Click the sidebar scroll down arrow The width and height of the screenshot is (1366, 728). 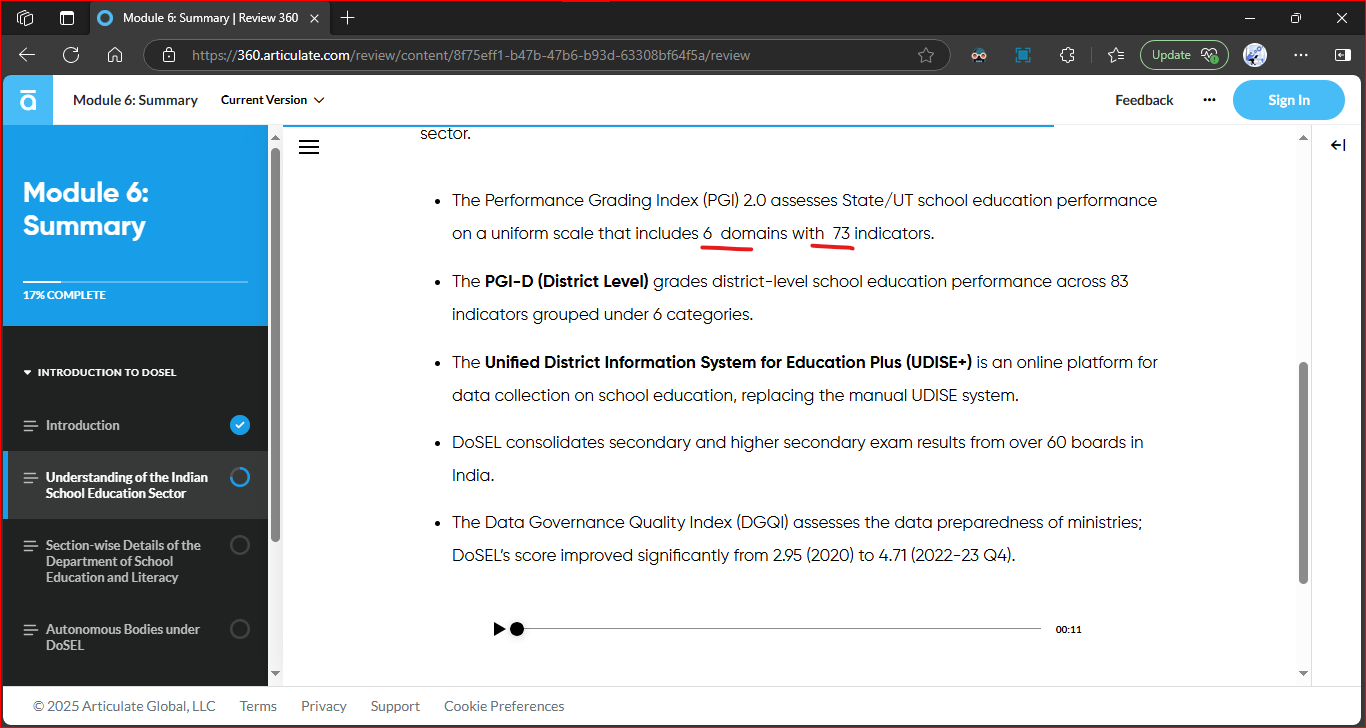point(275,674)
